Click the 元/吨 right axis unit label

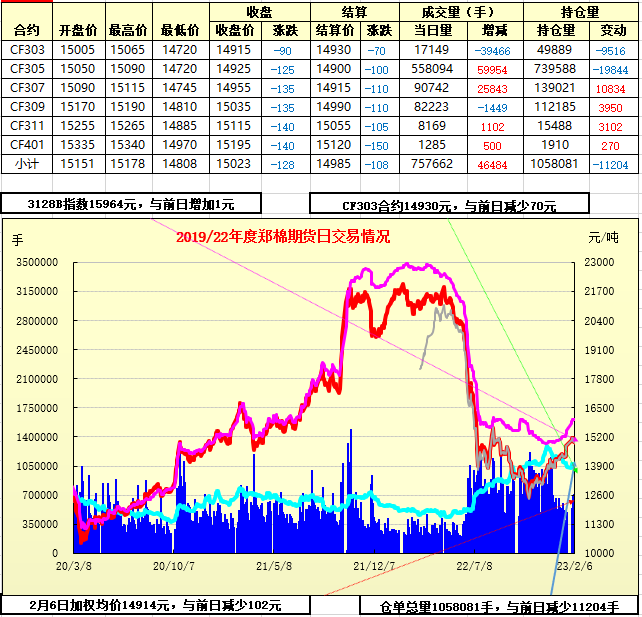point(603,238)
